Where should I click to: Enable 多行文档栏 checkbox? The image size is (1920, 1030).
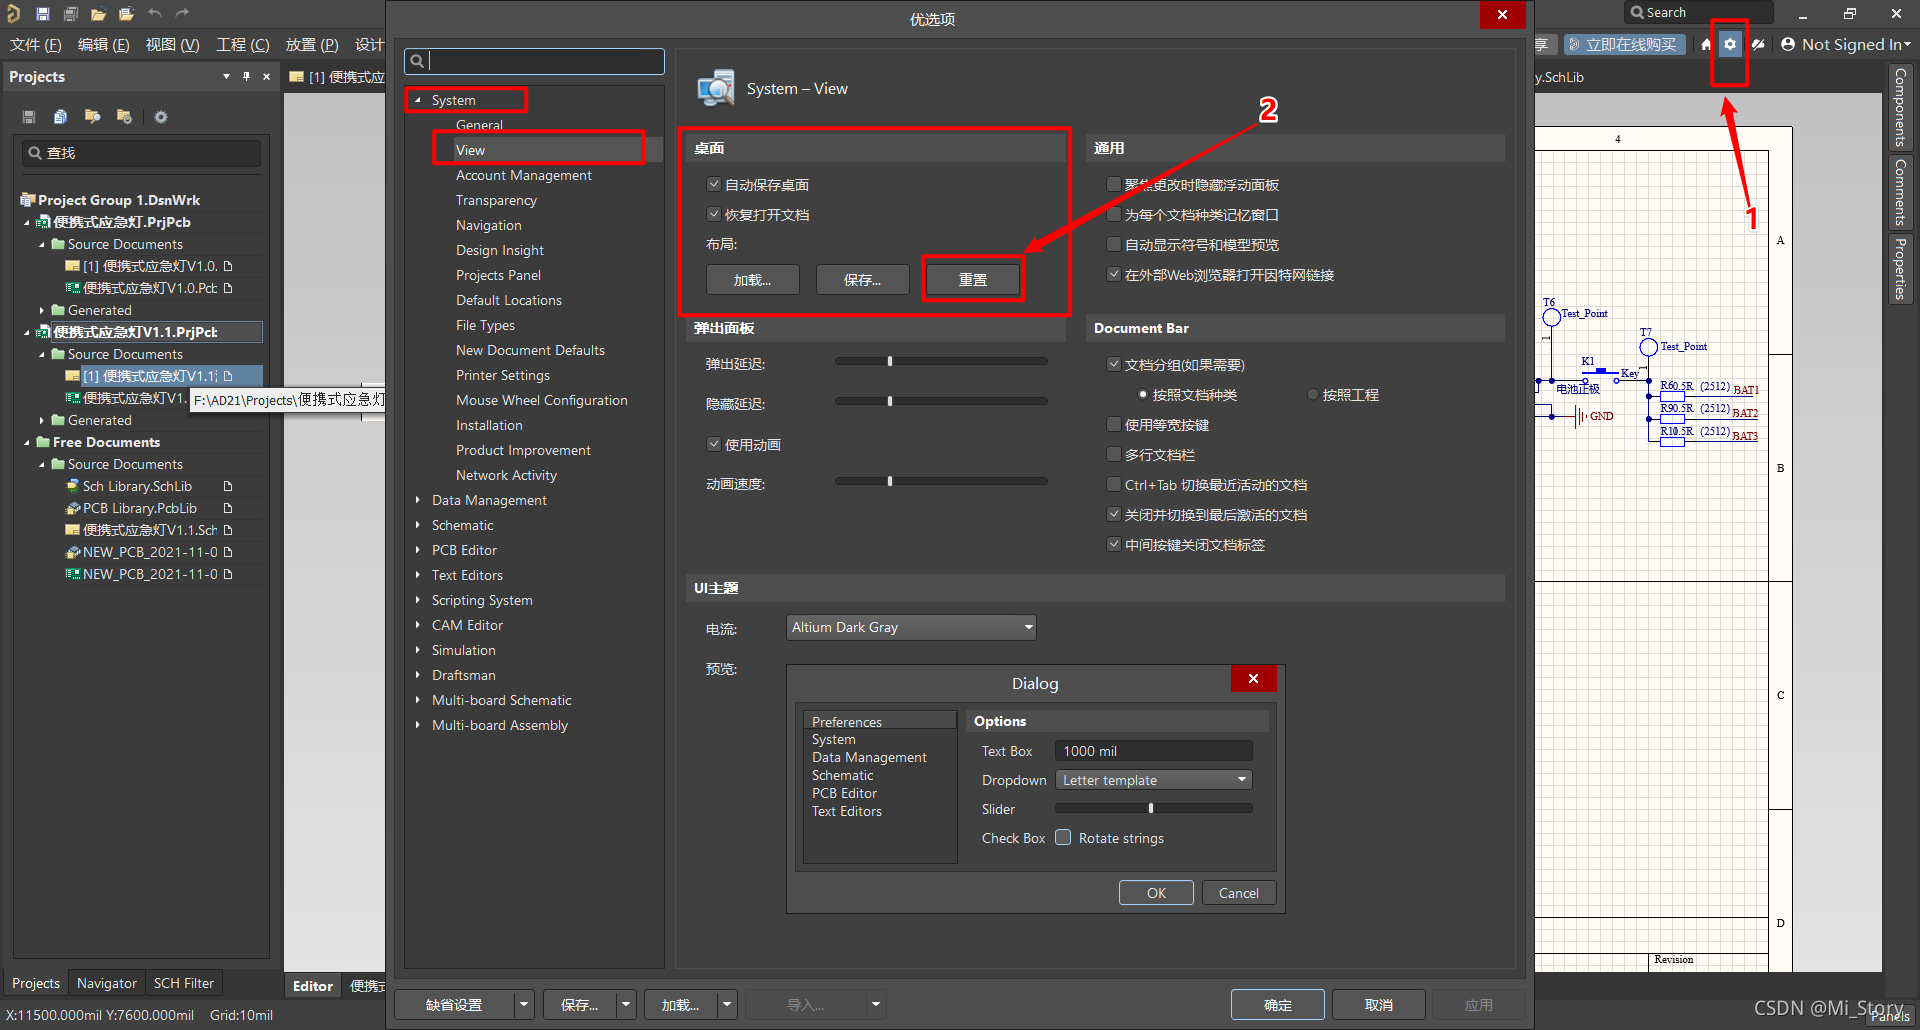[1114, 454]
